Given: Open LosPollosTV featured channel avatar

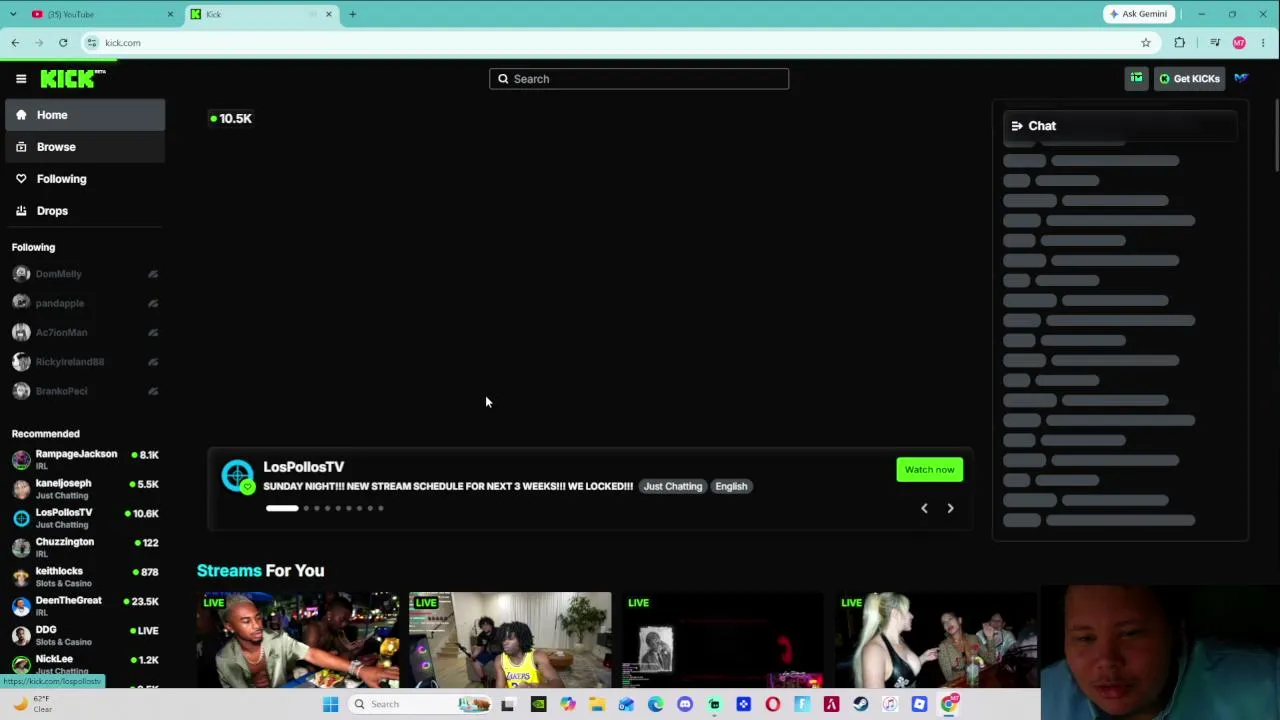Looking at the screenshot, I should [x=238, y=476].
